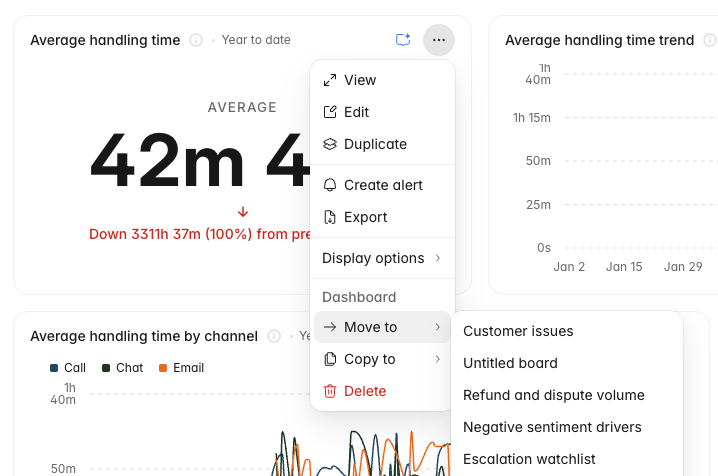Move card to Escalation watchlist
718x476 pixels.
(x=567, y=460)
